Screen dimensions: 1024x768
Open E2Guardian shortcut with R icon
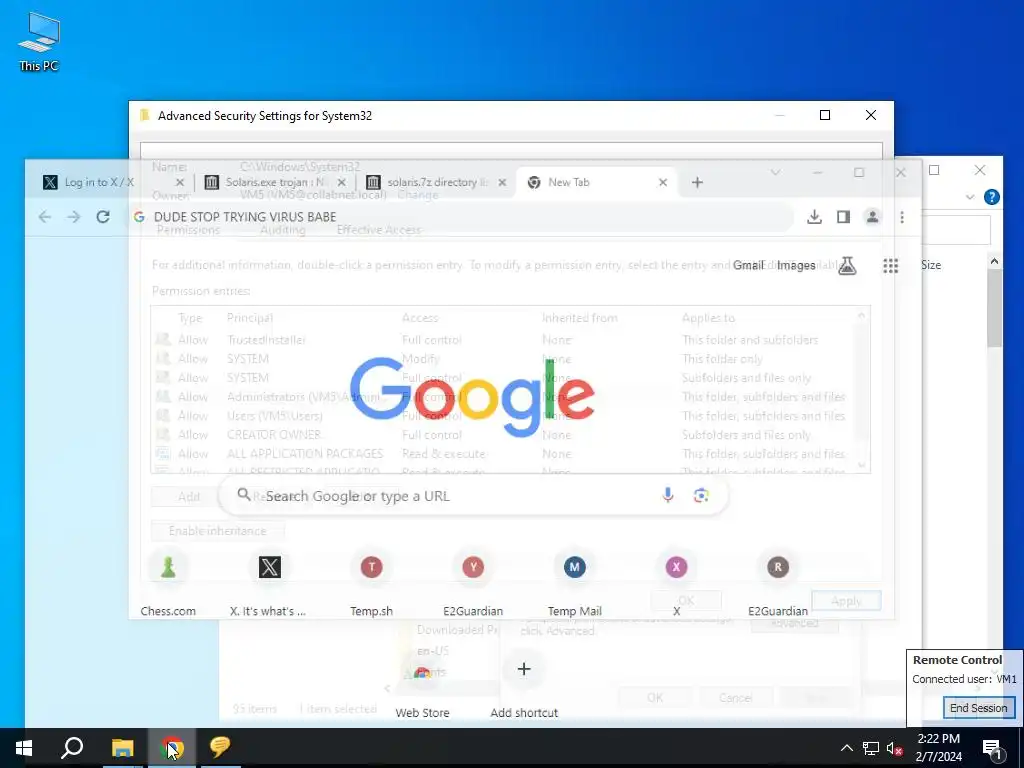coord(778,581)
